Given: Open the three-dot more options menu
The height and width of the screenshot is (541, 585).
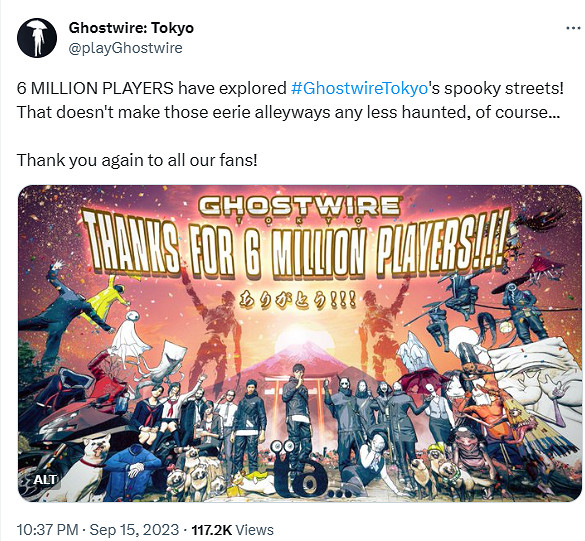Looking at the screenshot, I should click(x=573, y=28).
